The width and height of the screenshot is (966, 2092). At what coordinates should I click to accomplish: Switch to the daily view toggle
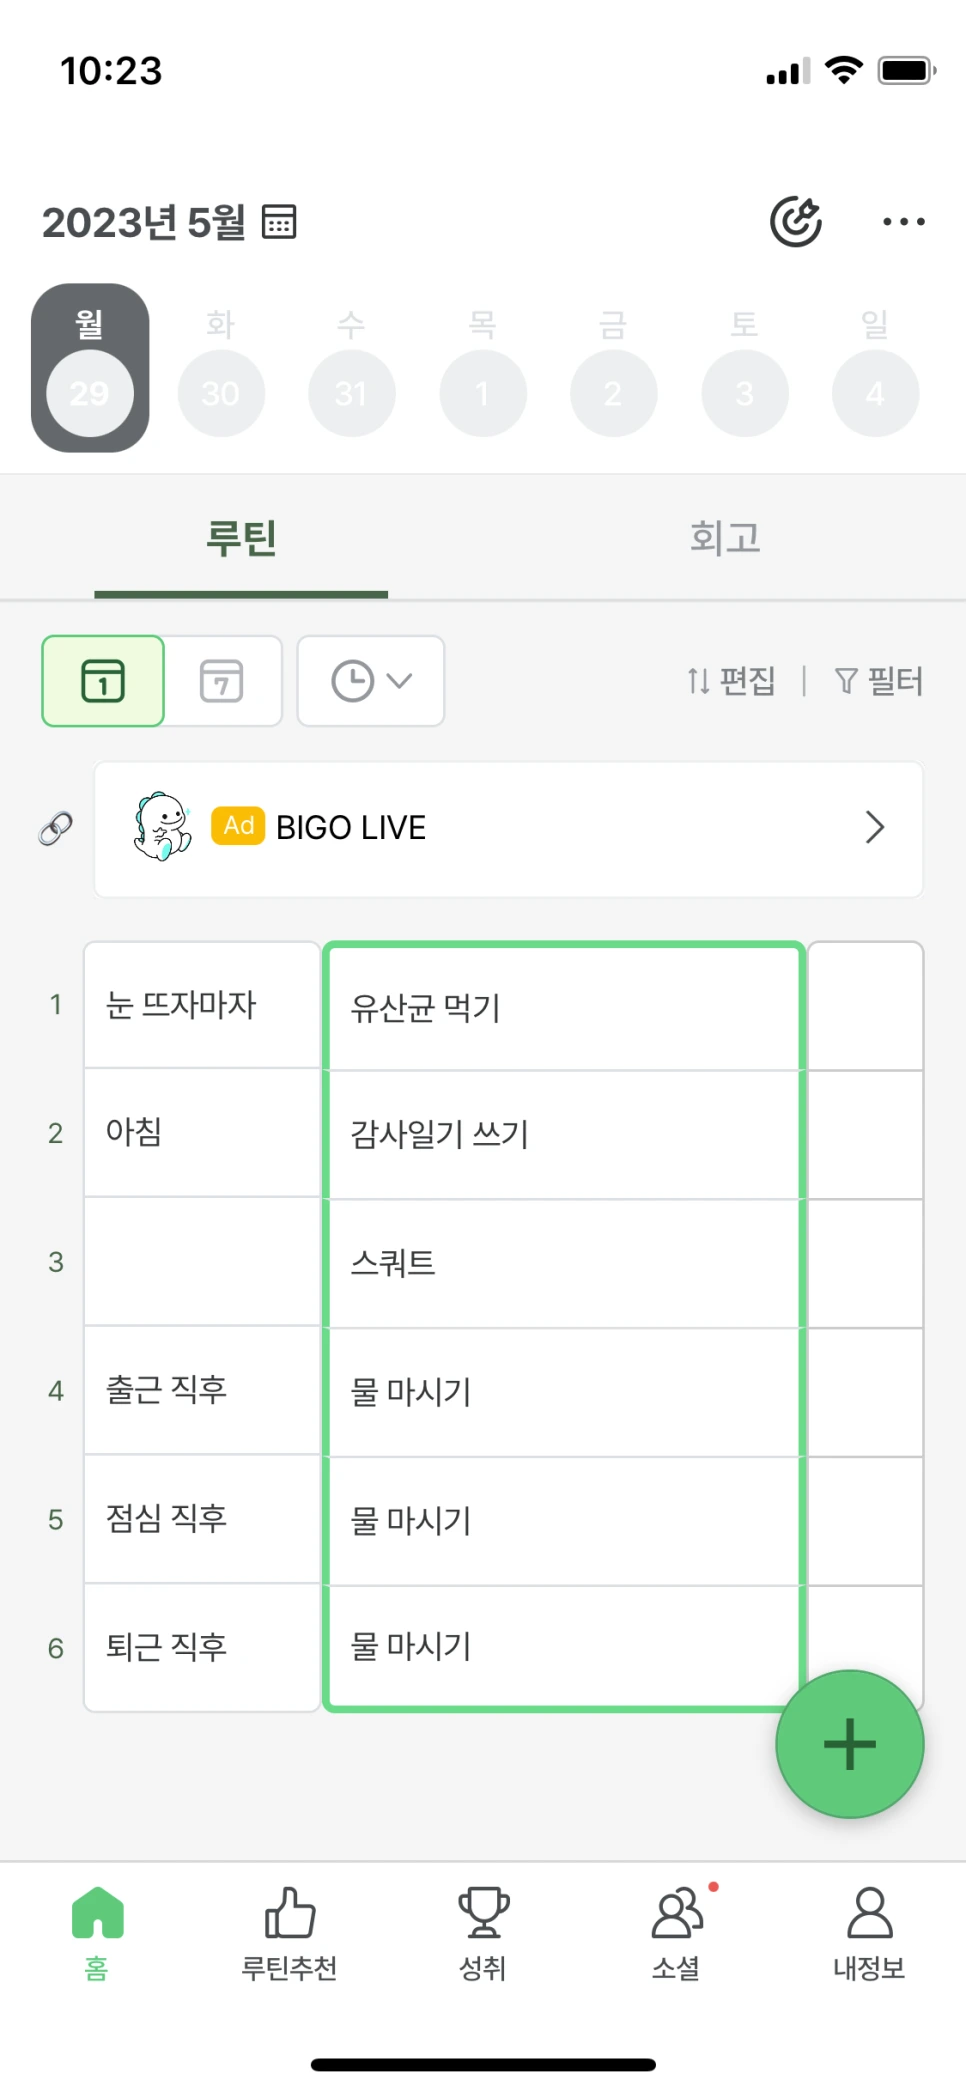click(x=103, y=681)
